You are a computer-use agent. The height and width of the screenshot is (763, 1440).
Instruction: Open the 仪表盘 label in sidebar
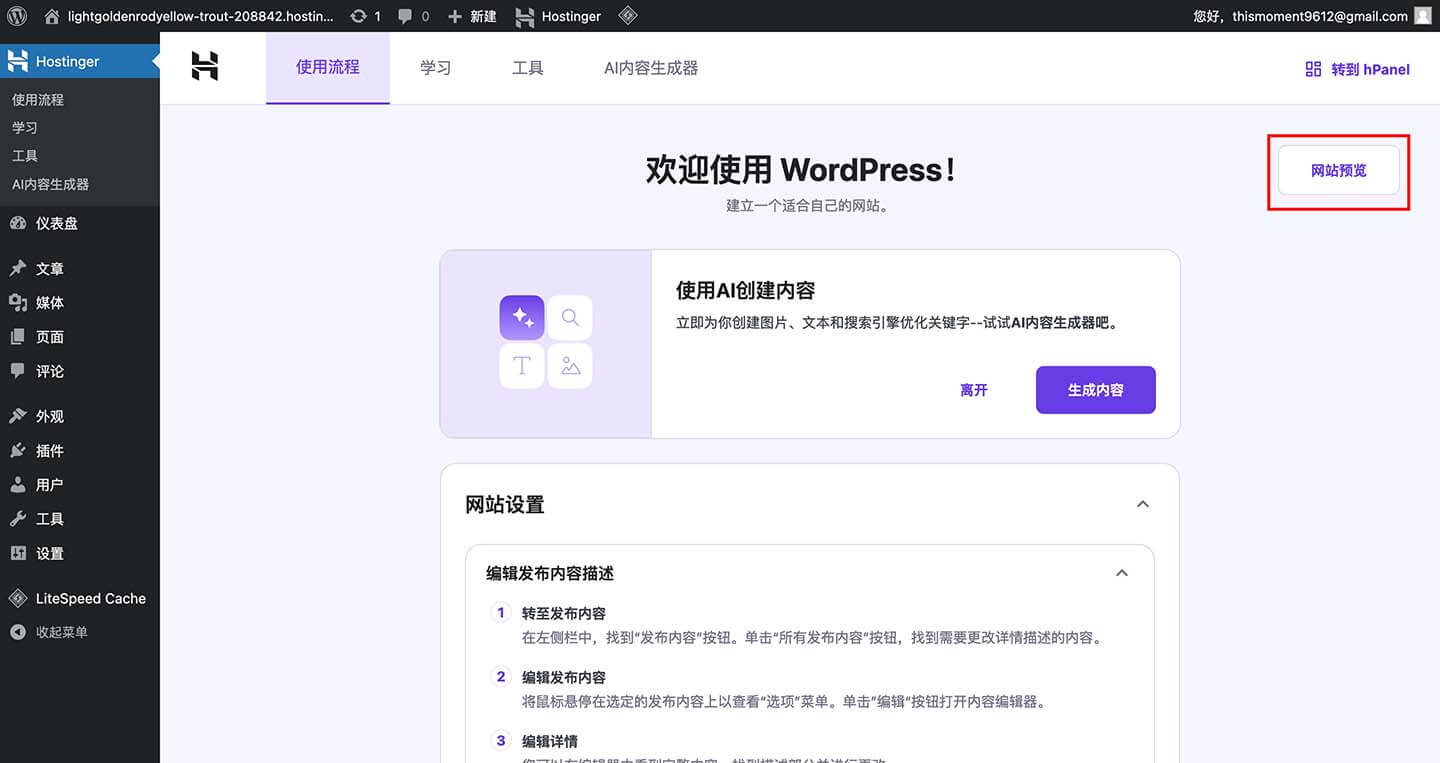tap(57, 223)
